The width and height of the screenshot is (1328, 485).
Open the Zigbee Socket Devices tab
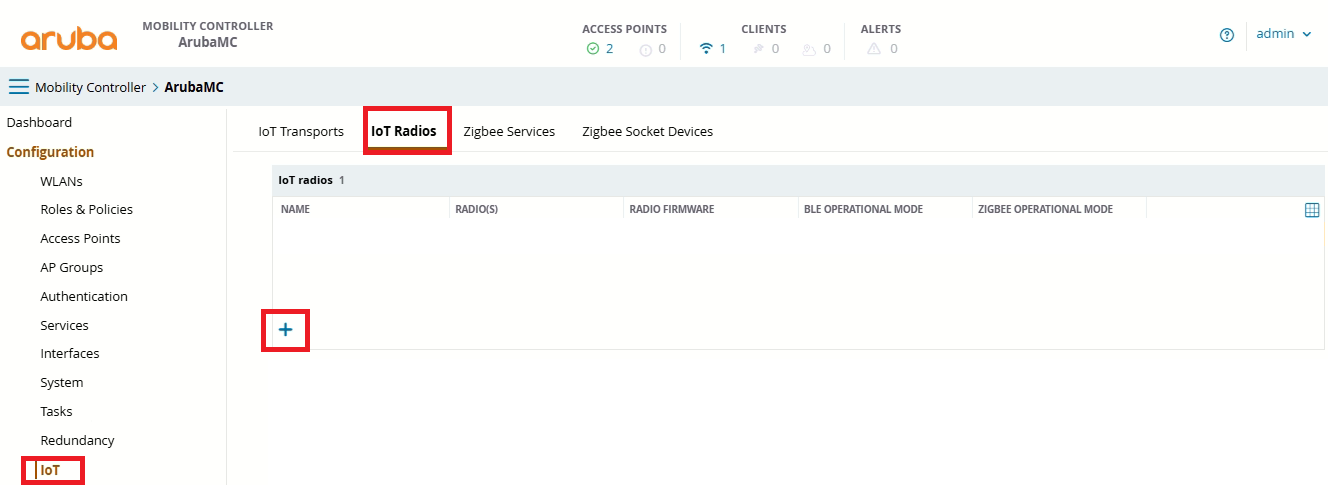click(x=648, y=131)
